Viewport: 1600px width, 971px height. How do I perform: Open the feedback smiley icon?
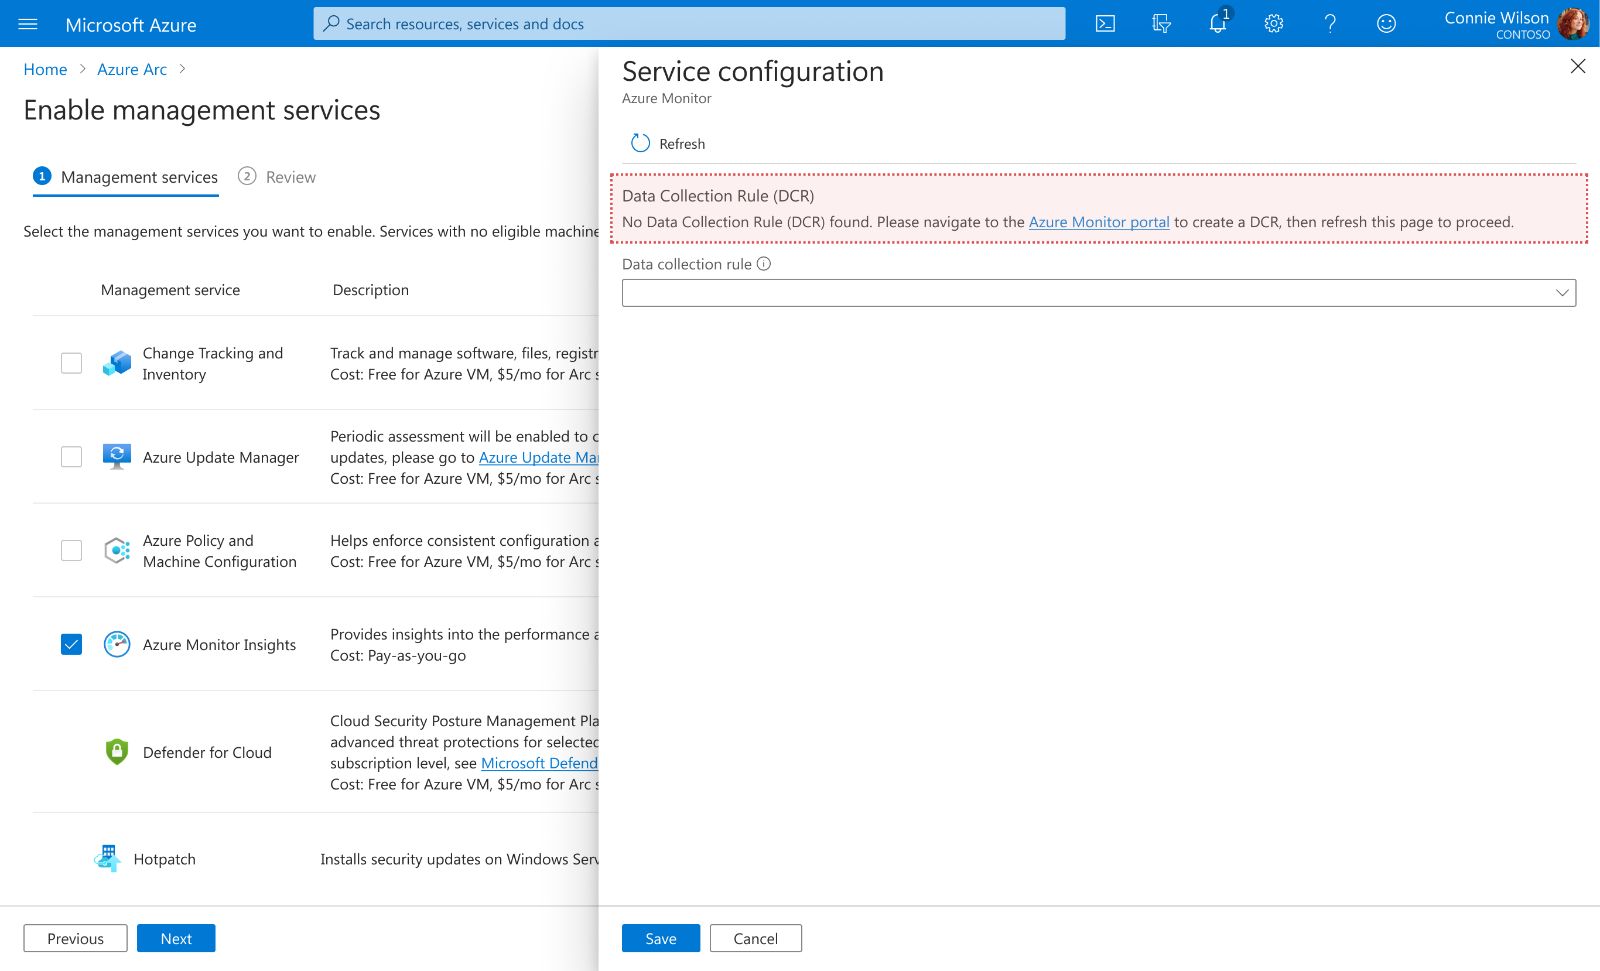pos(1385,24)
